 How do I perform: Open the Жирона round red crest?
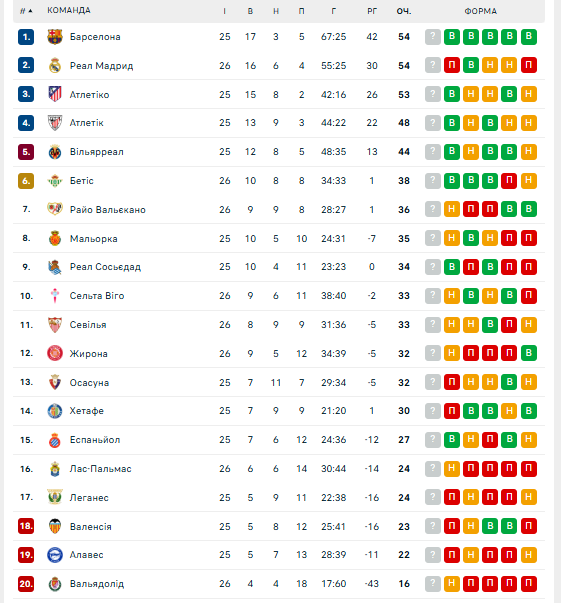(55, 353)
